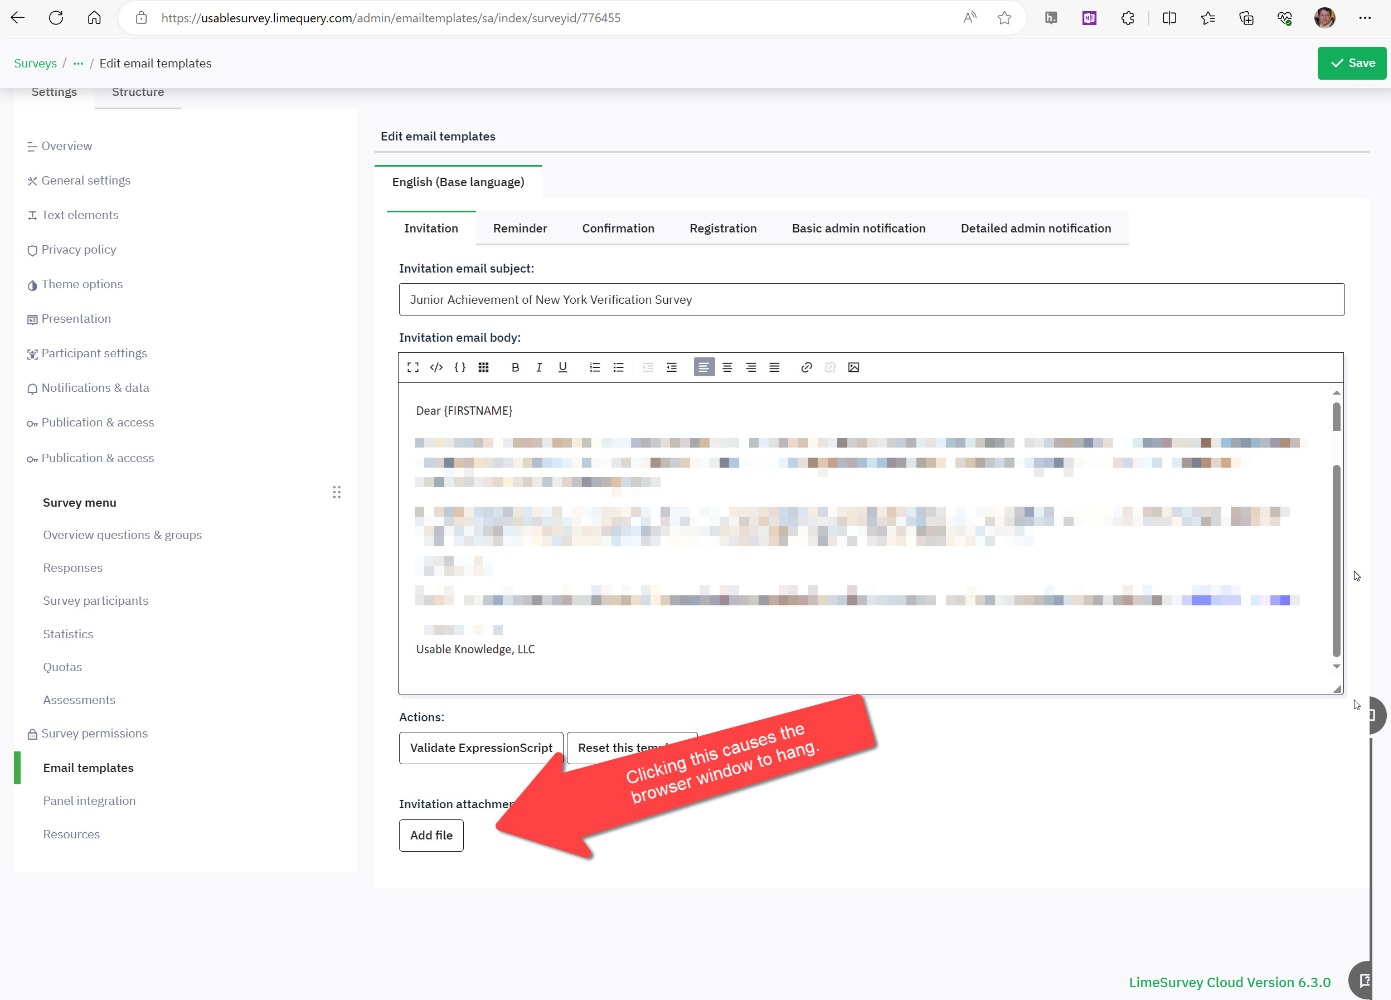The image size is (1391, 1000).
Task: Click the Bold formatting icon
Action: (515, 367)
